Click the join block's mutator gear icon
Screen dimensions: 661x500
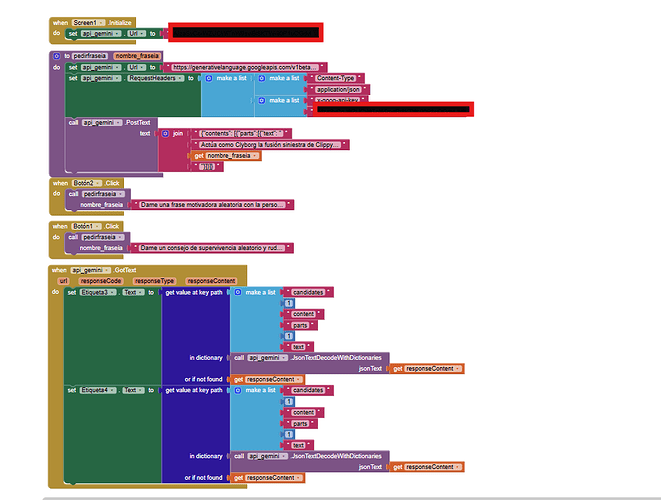[x=166, y=133]
